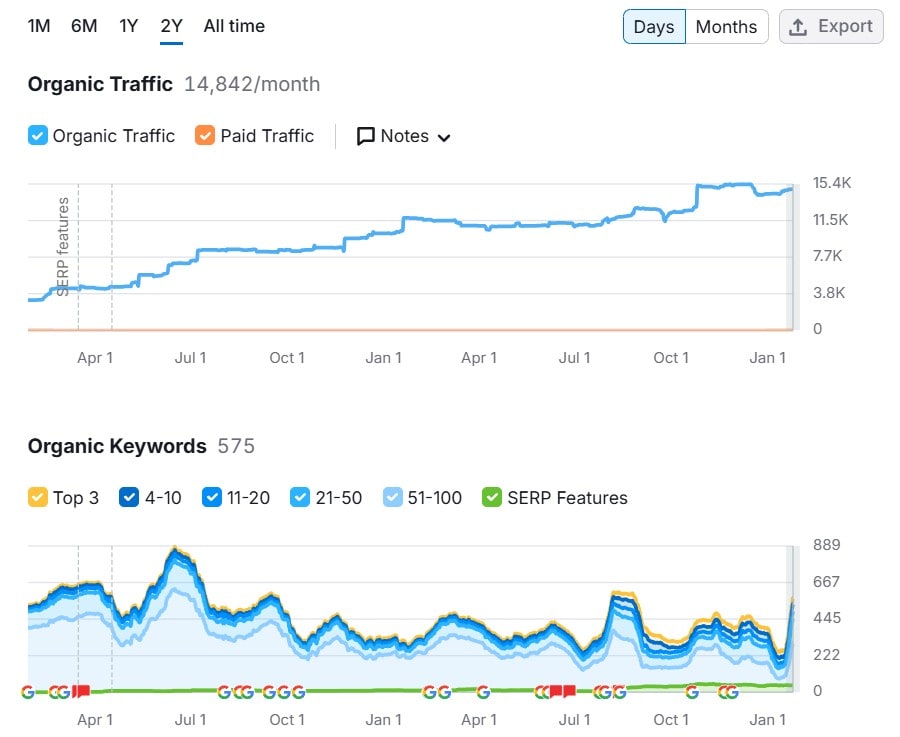Click the Days granularity button
The image size is (900, 737).
click(654, 27)
